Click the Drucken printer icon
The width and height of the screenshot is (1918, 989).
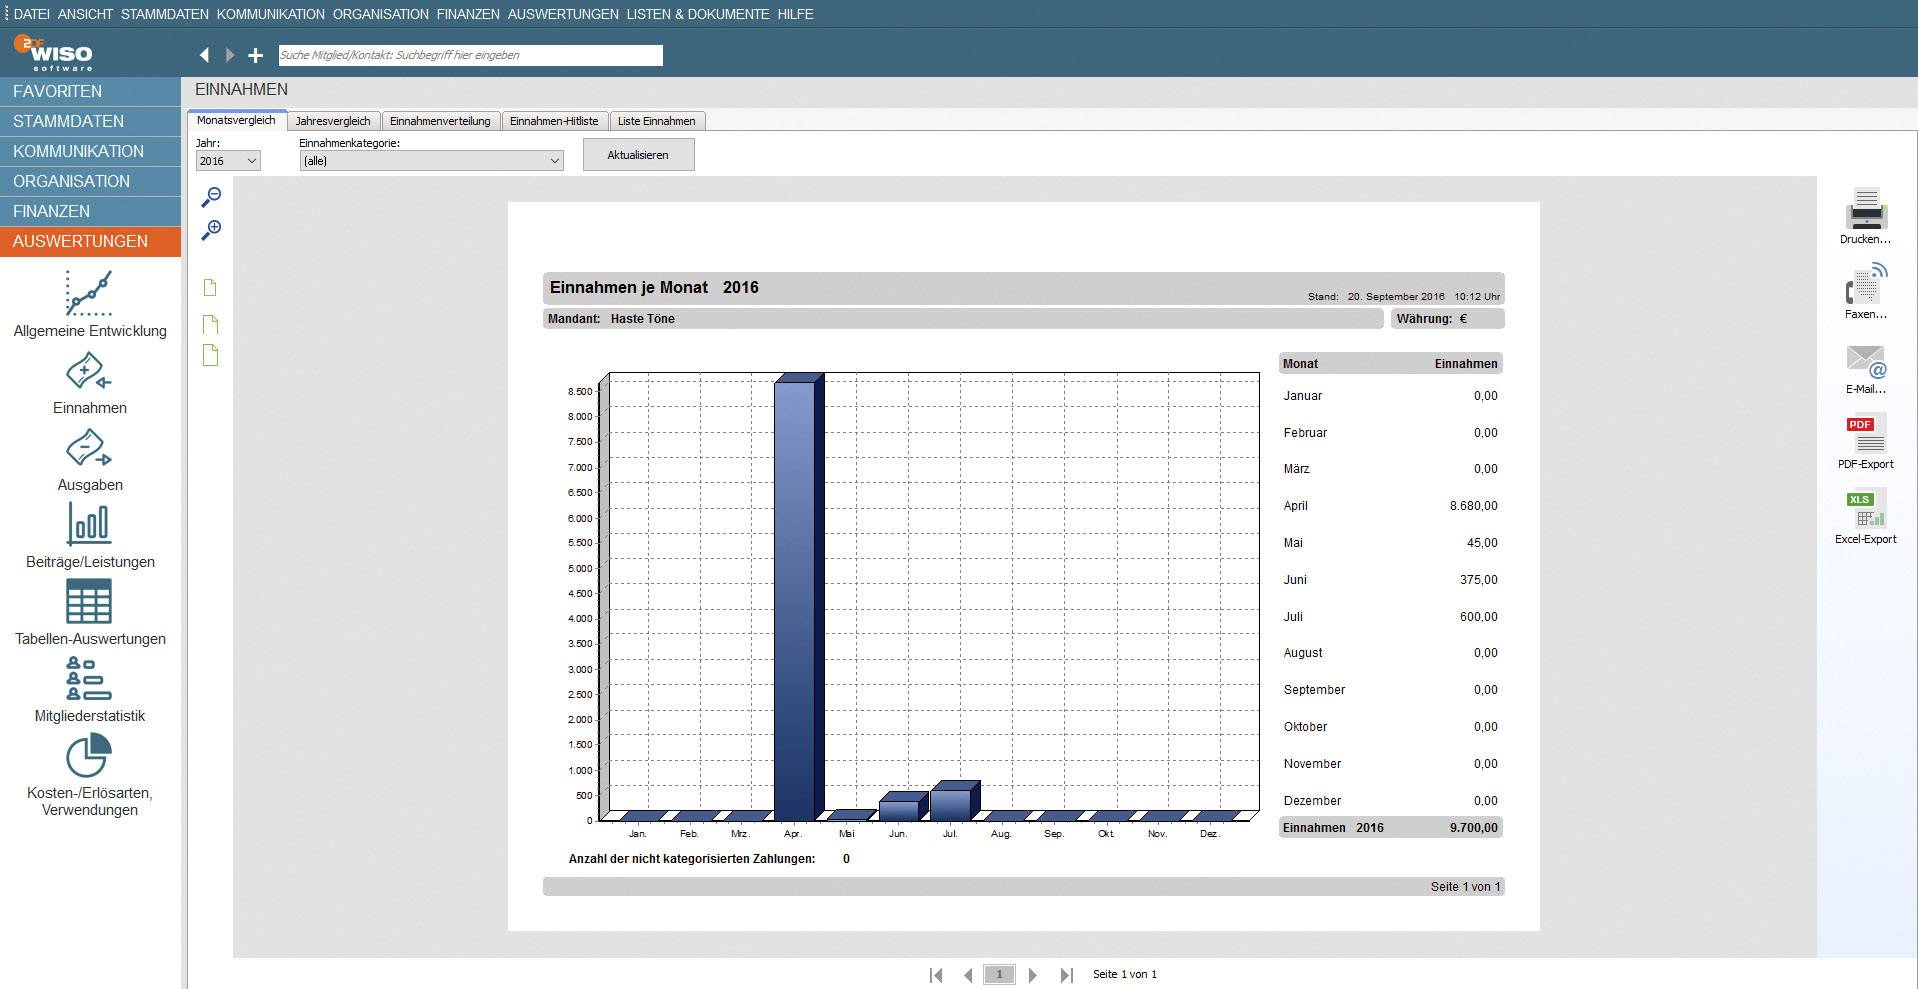[1865, 209]
